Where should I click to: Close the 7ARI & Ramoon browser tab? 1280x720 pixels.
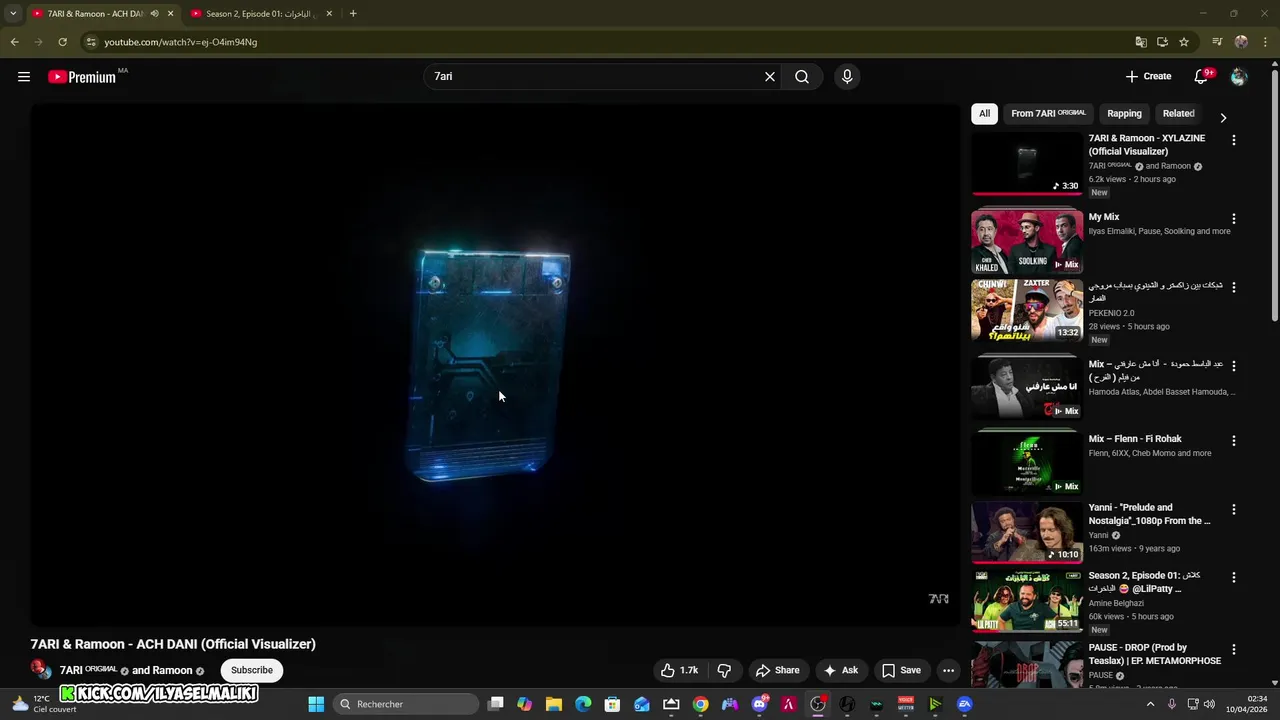tap(171, 14)
